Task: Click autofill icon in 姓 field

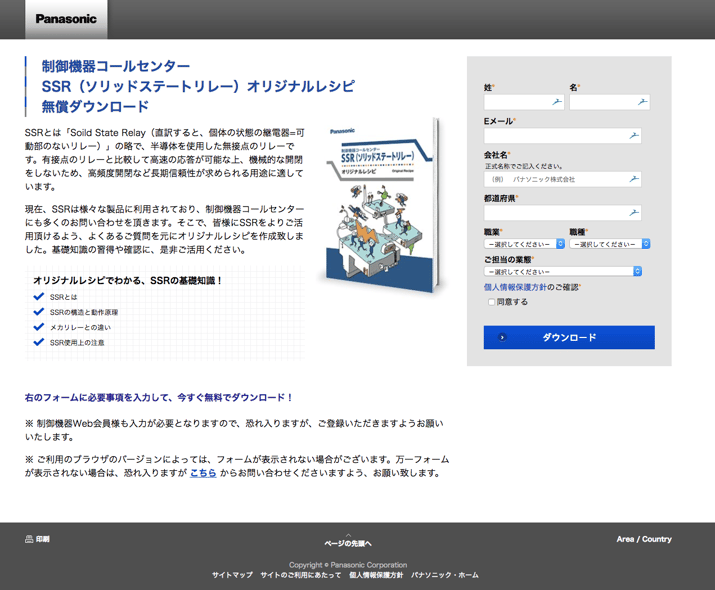Action: tap(556, 102)
